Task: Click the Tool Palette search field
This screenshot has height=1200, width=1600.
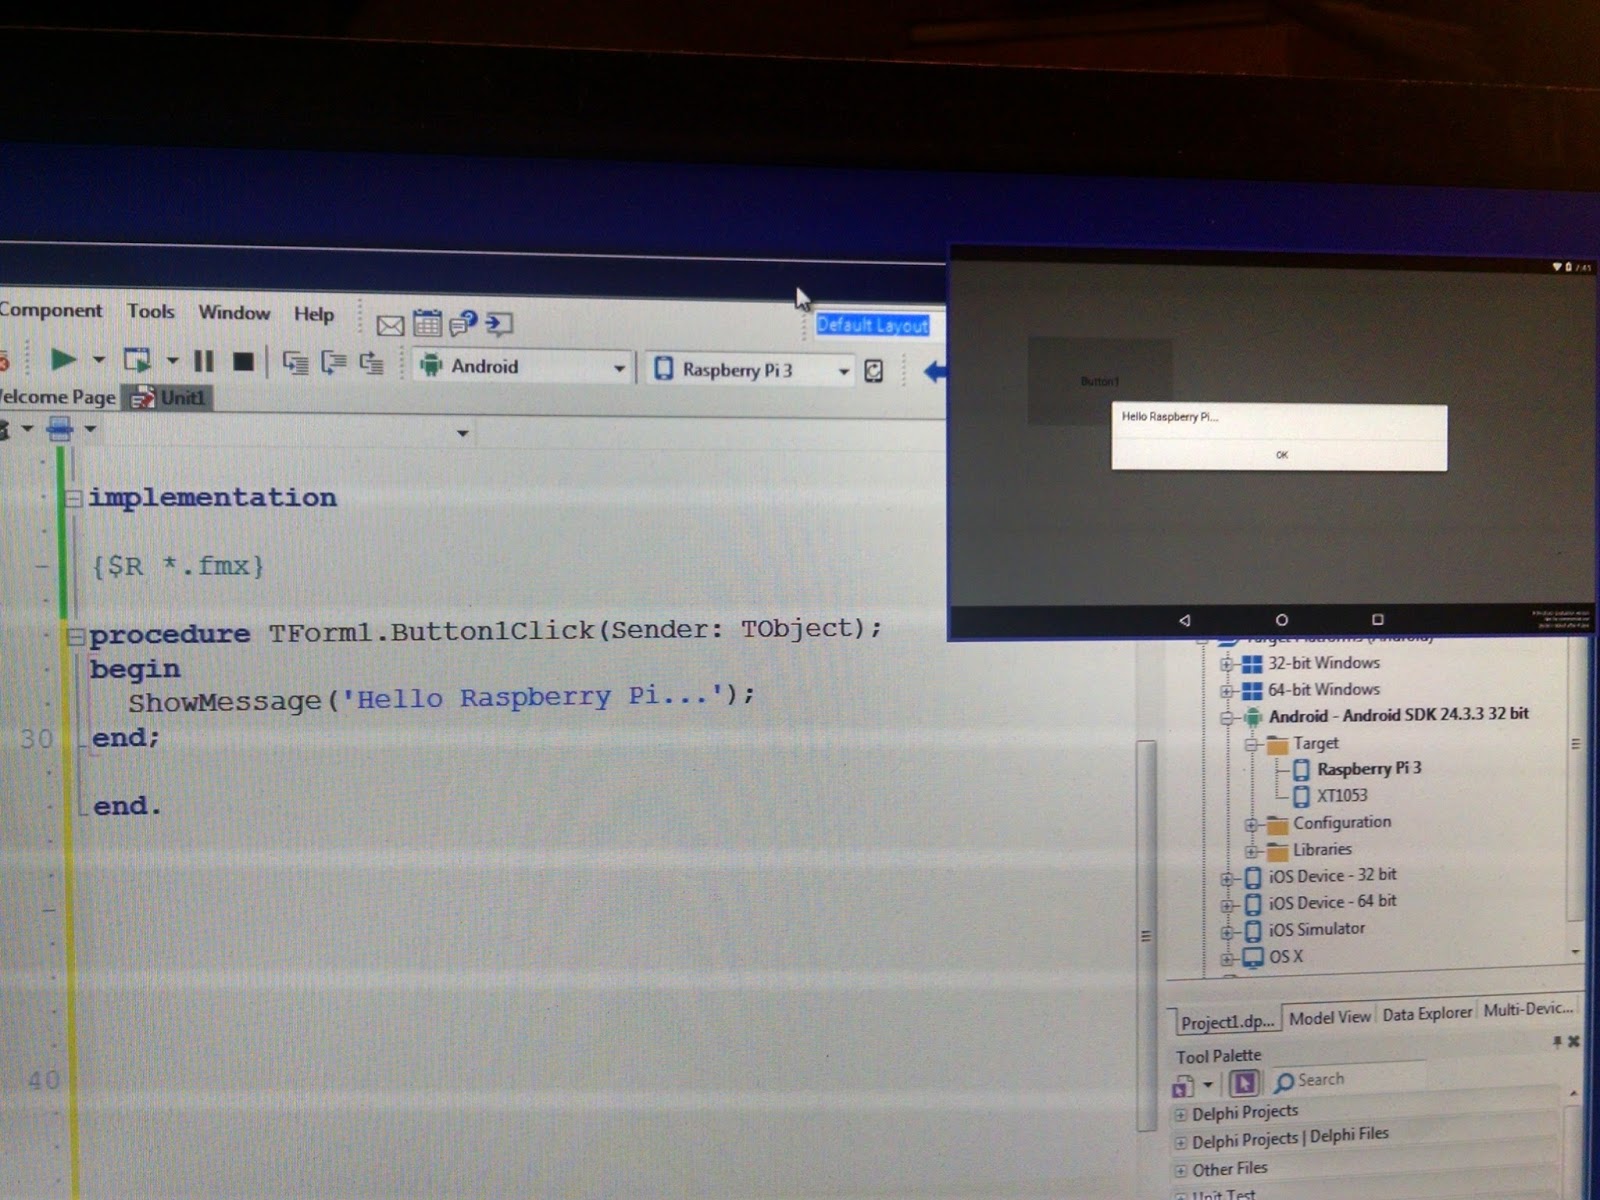Action: point(1350,1080)
